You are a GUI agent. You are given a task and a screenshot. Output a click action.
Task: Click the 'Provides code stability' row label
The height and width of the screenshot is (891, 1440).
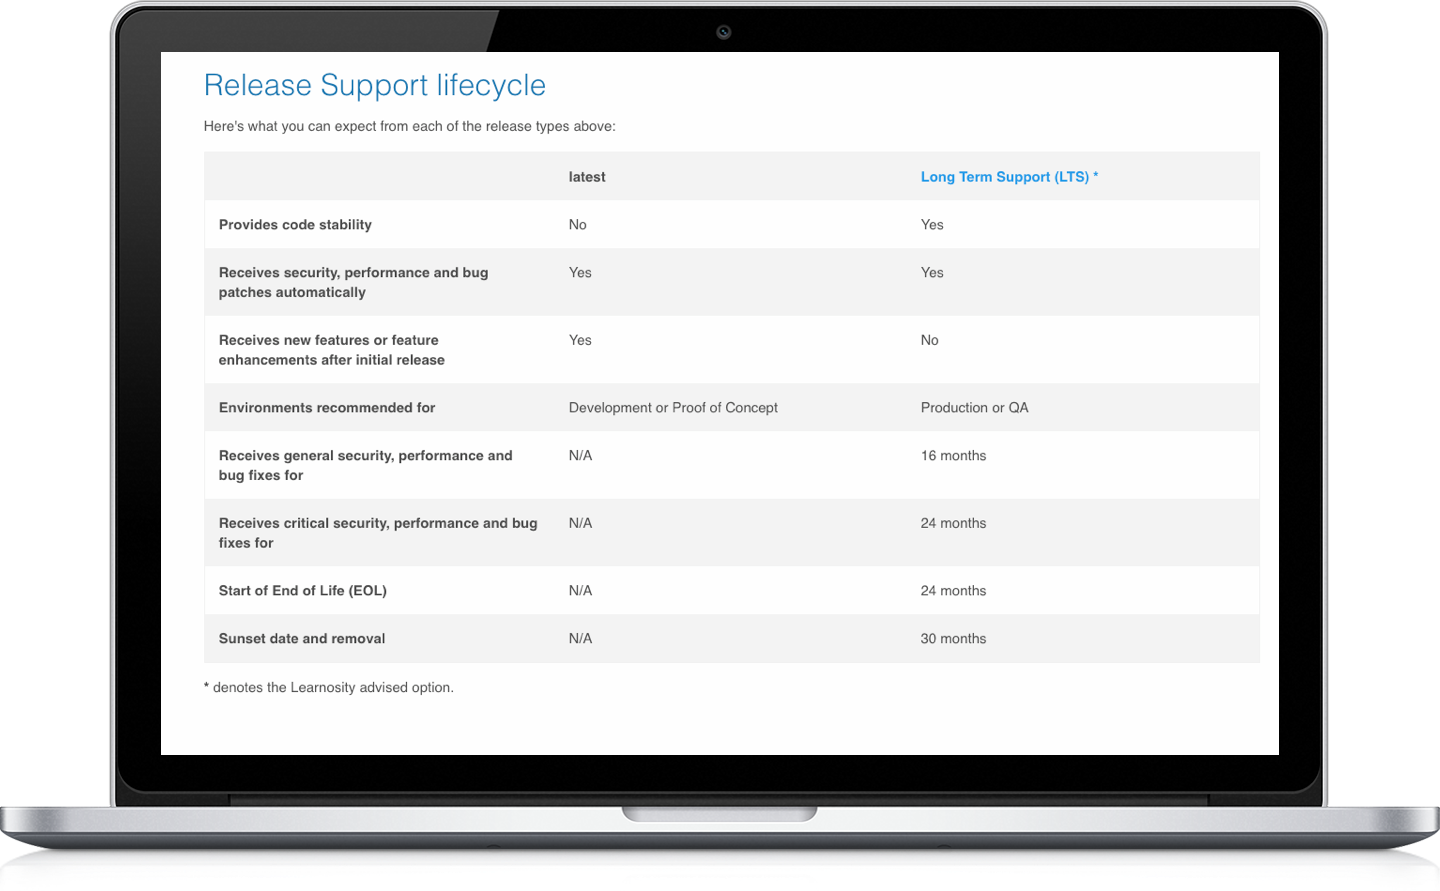[x=295, y=225]
